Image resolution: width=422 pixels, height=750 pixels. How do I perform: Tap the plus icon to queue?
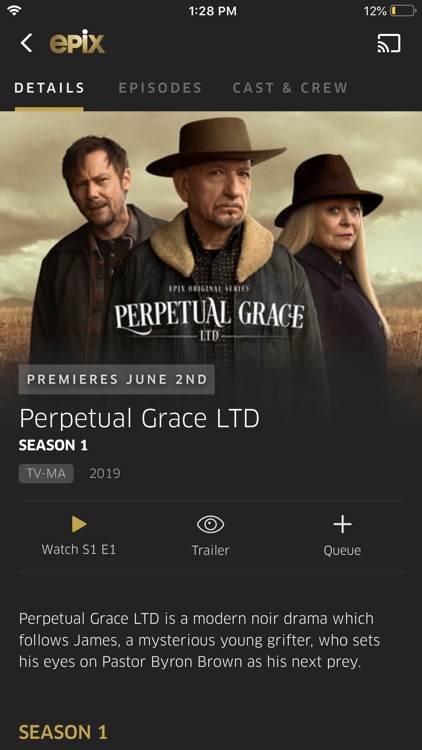[x=342, y=524]
